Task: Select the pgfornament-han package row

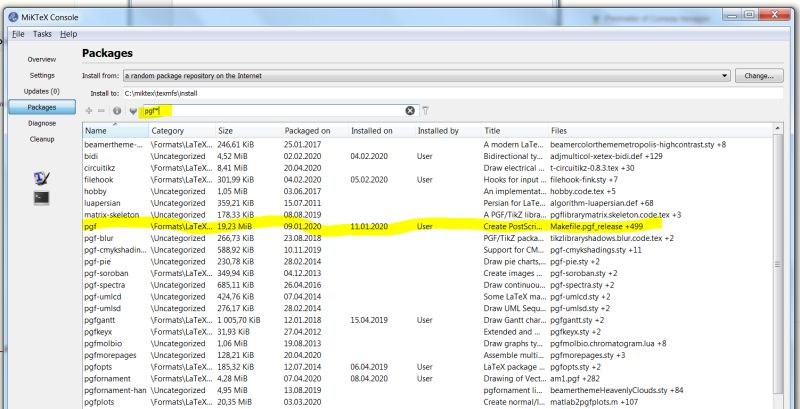Action: [x=428, y=391]
